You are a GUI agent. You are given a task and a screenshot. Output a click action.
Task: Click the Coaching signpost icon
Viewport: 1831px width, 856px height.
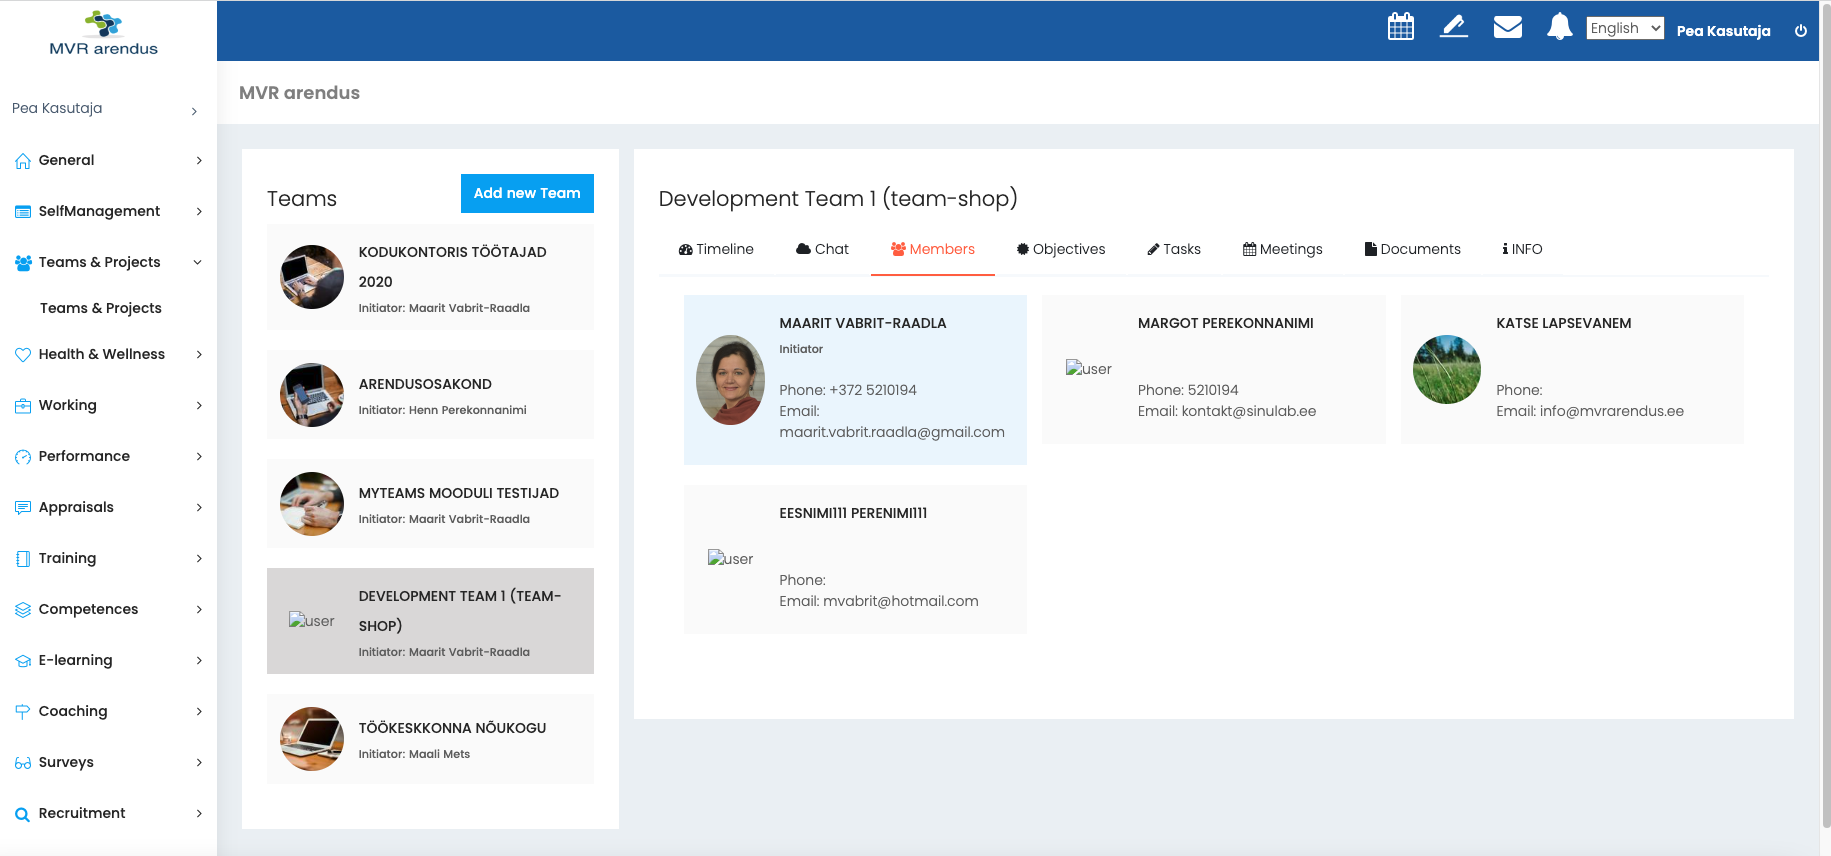pyautogui.click(x=23, y=712)
